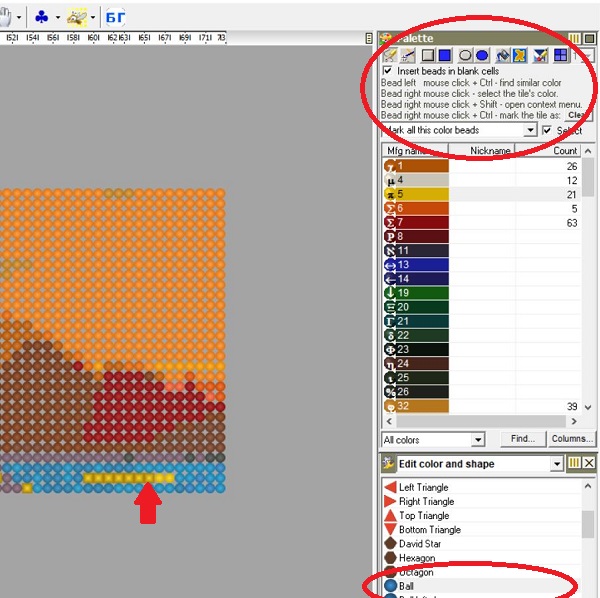This screenshot has width=600, height=598.
Task: Open the All colors filter dropdown
Action: pos(477,440)
